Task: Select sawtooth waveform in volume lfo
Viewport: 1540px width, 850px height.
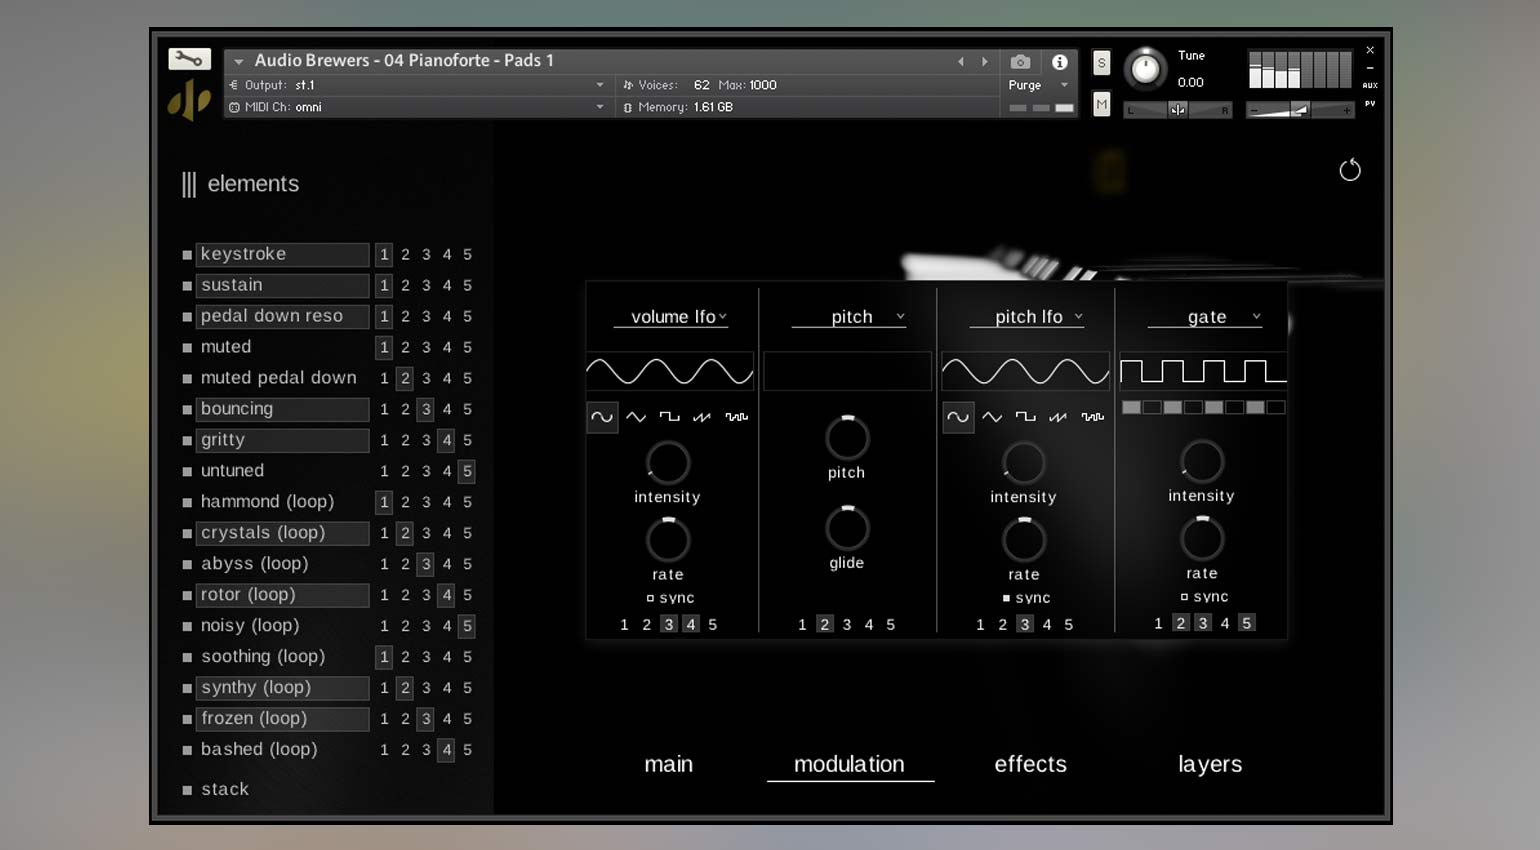Action: pyautogui.click(x=702, y=417)
